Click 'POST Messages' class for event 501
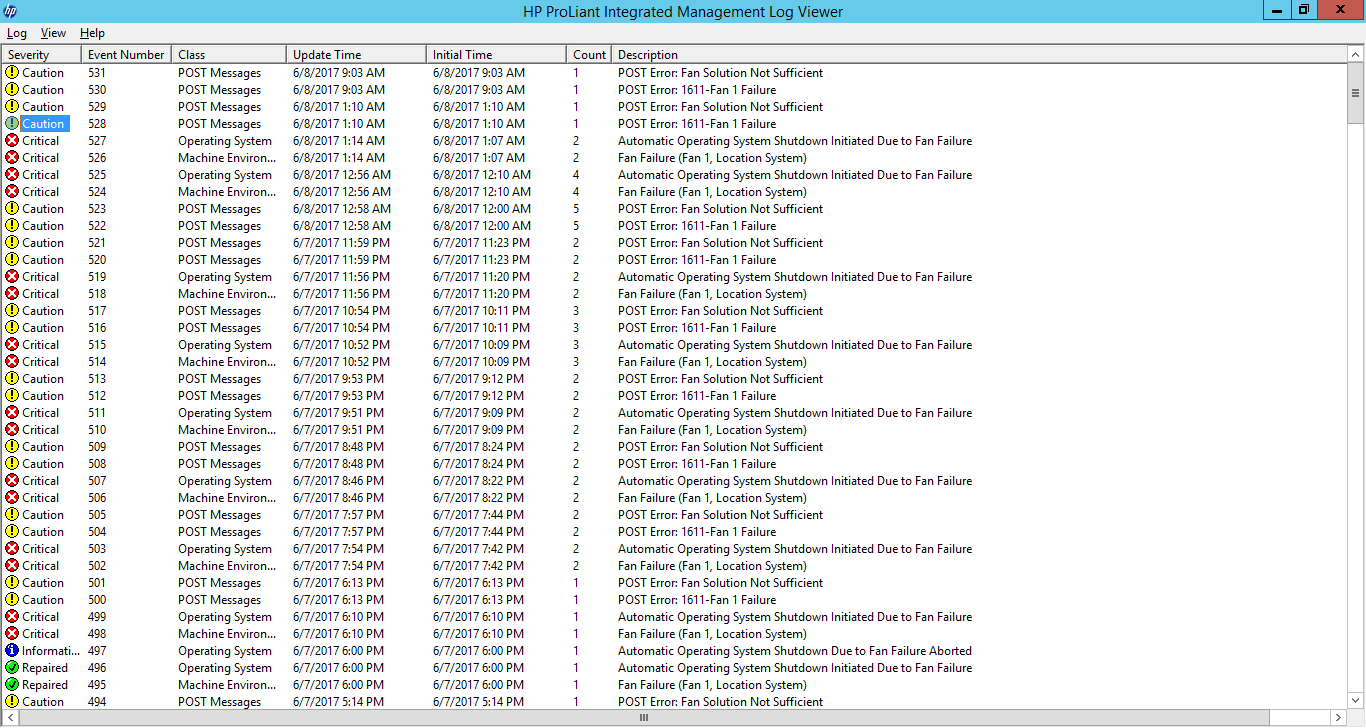The width and height of the screenshot is (1366, 728). (x=220, y=583)
